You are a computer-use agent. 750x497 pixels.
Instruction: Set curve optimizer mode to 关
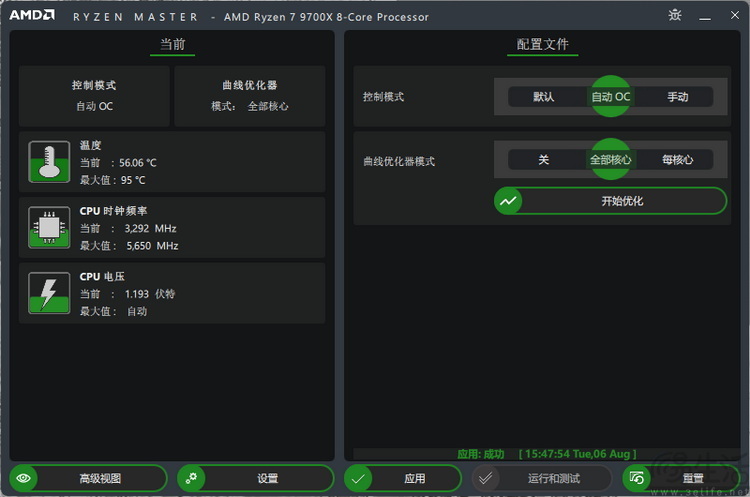coord(543,160)
